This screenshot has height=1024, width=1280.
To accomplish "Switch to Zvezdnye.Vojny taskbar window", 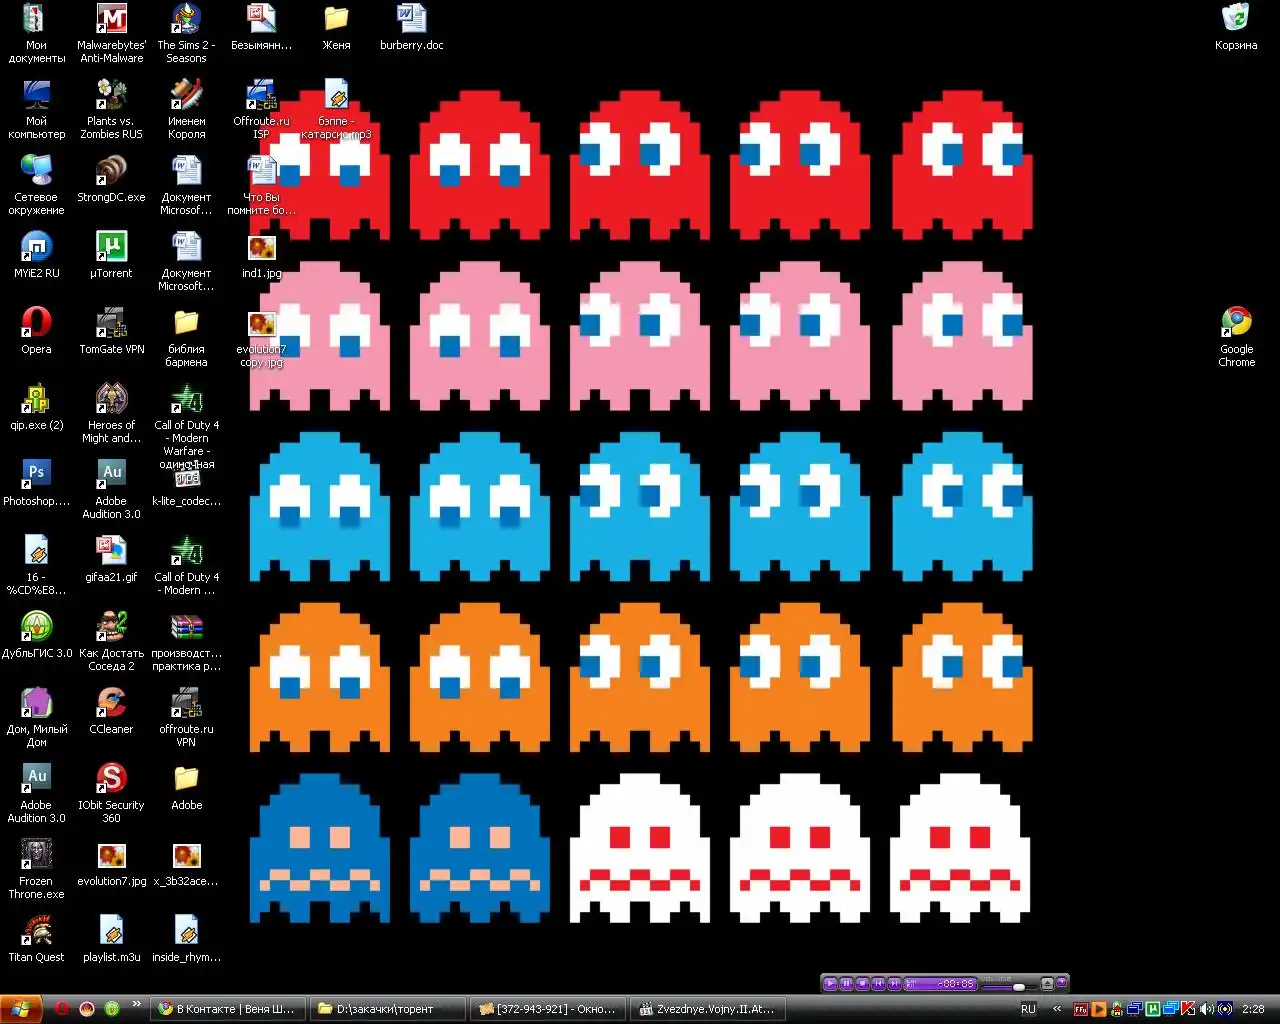I will [x=707, y=1009].
